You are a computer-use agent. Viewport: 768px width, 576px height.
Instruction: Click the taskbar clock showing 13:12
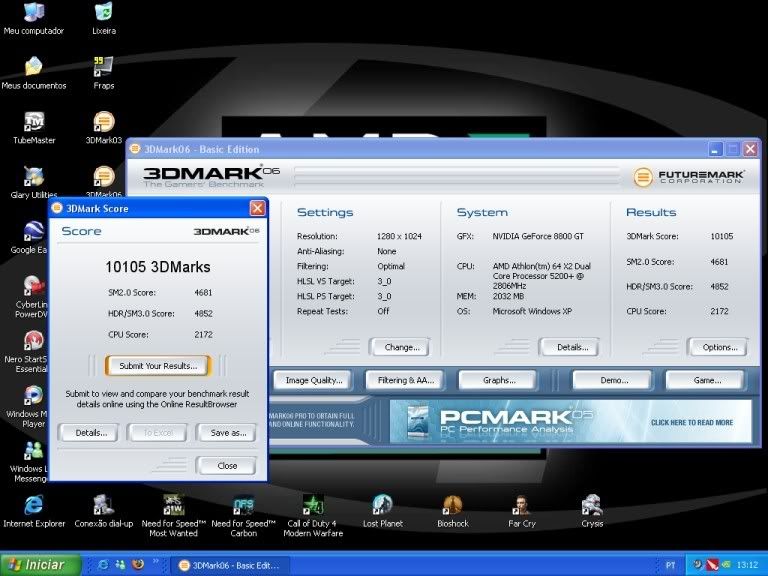[747, 565]
